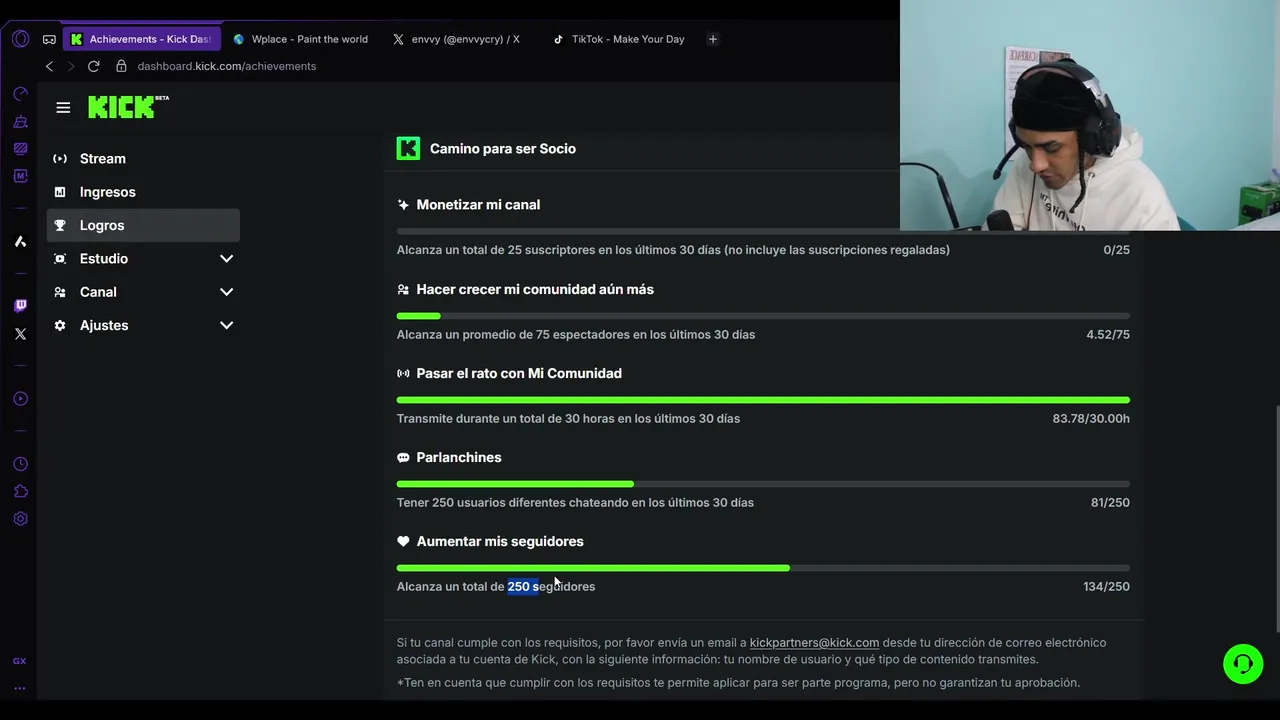
Task: Toggle the Kick hamburger menu
Action: pyautogui.click(x=63, y=107)
